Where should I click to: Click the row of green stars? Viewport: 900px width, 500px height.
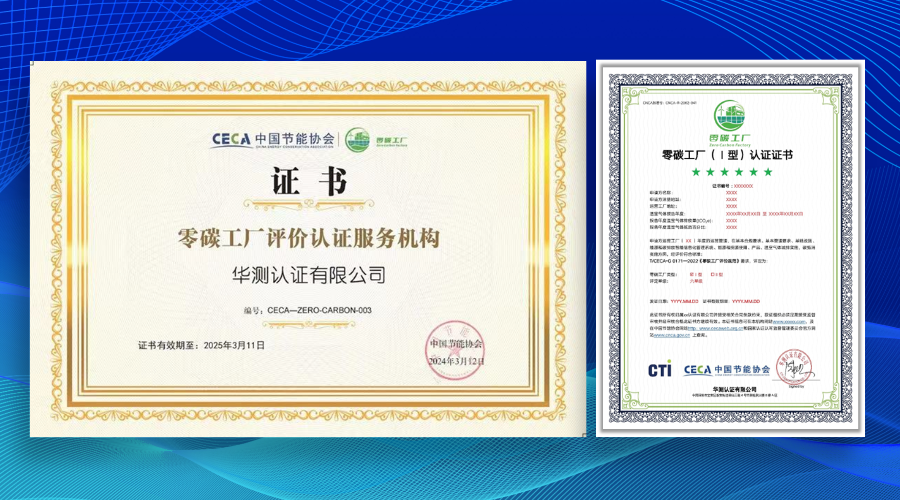coord(732,172)
